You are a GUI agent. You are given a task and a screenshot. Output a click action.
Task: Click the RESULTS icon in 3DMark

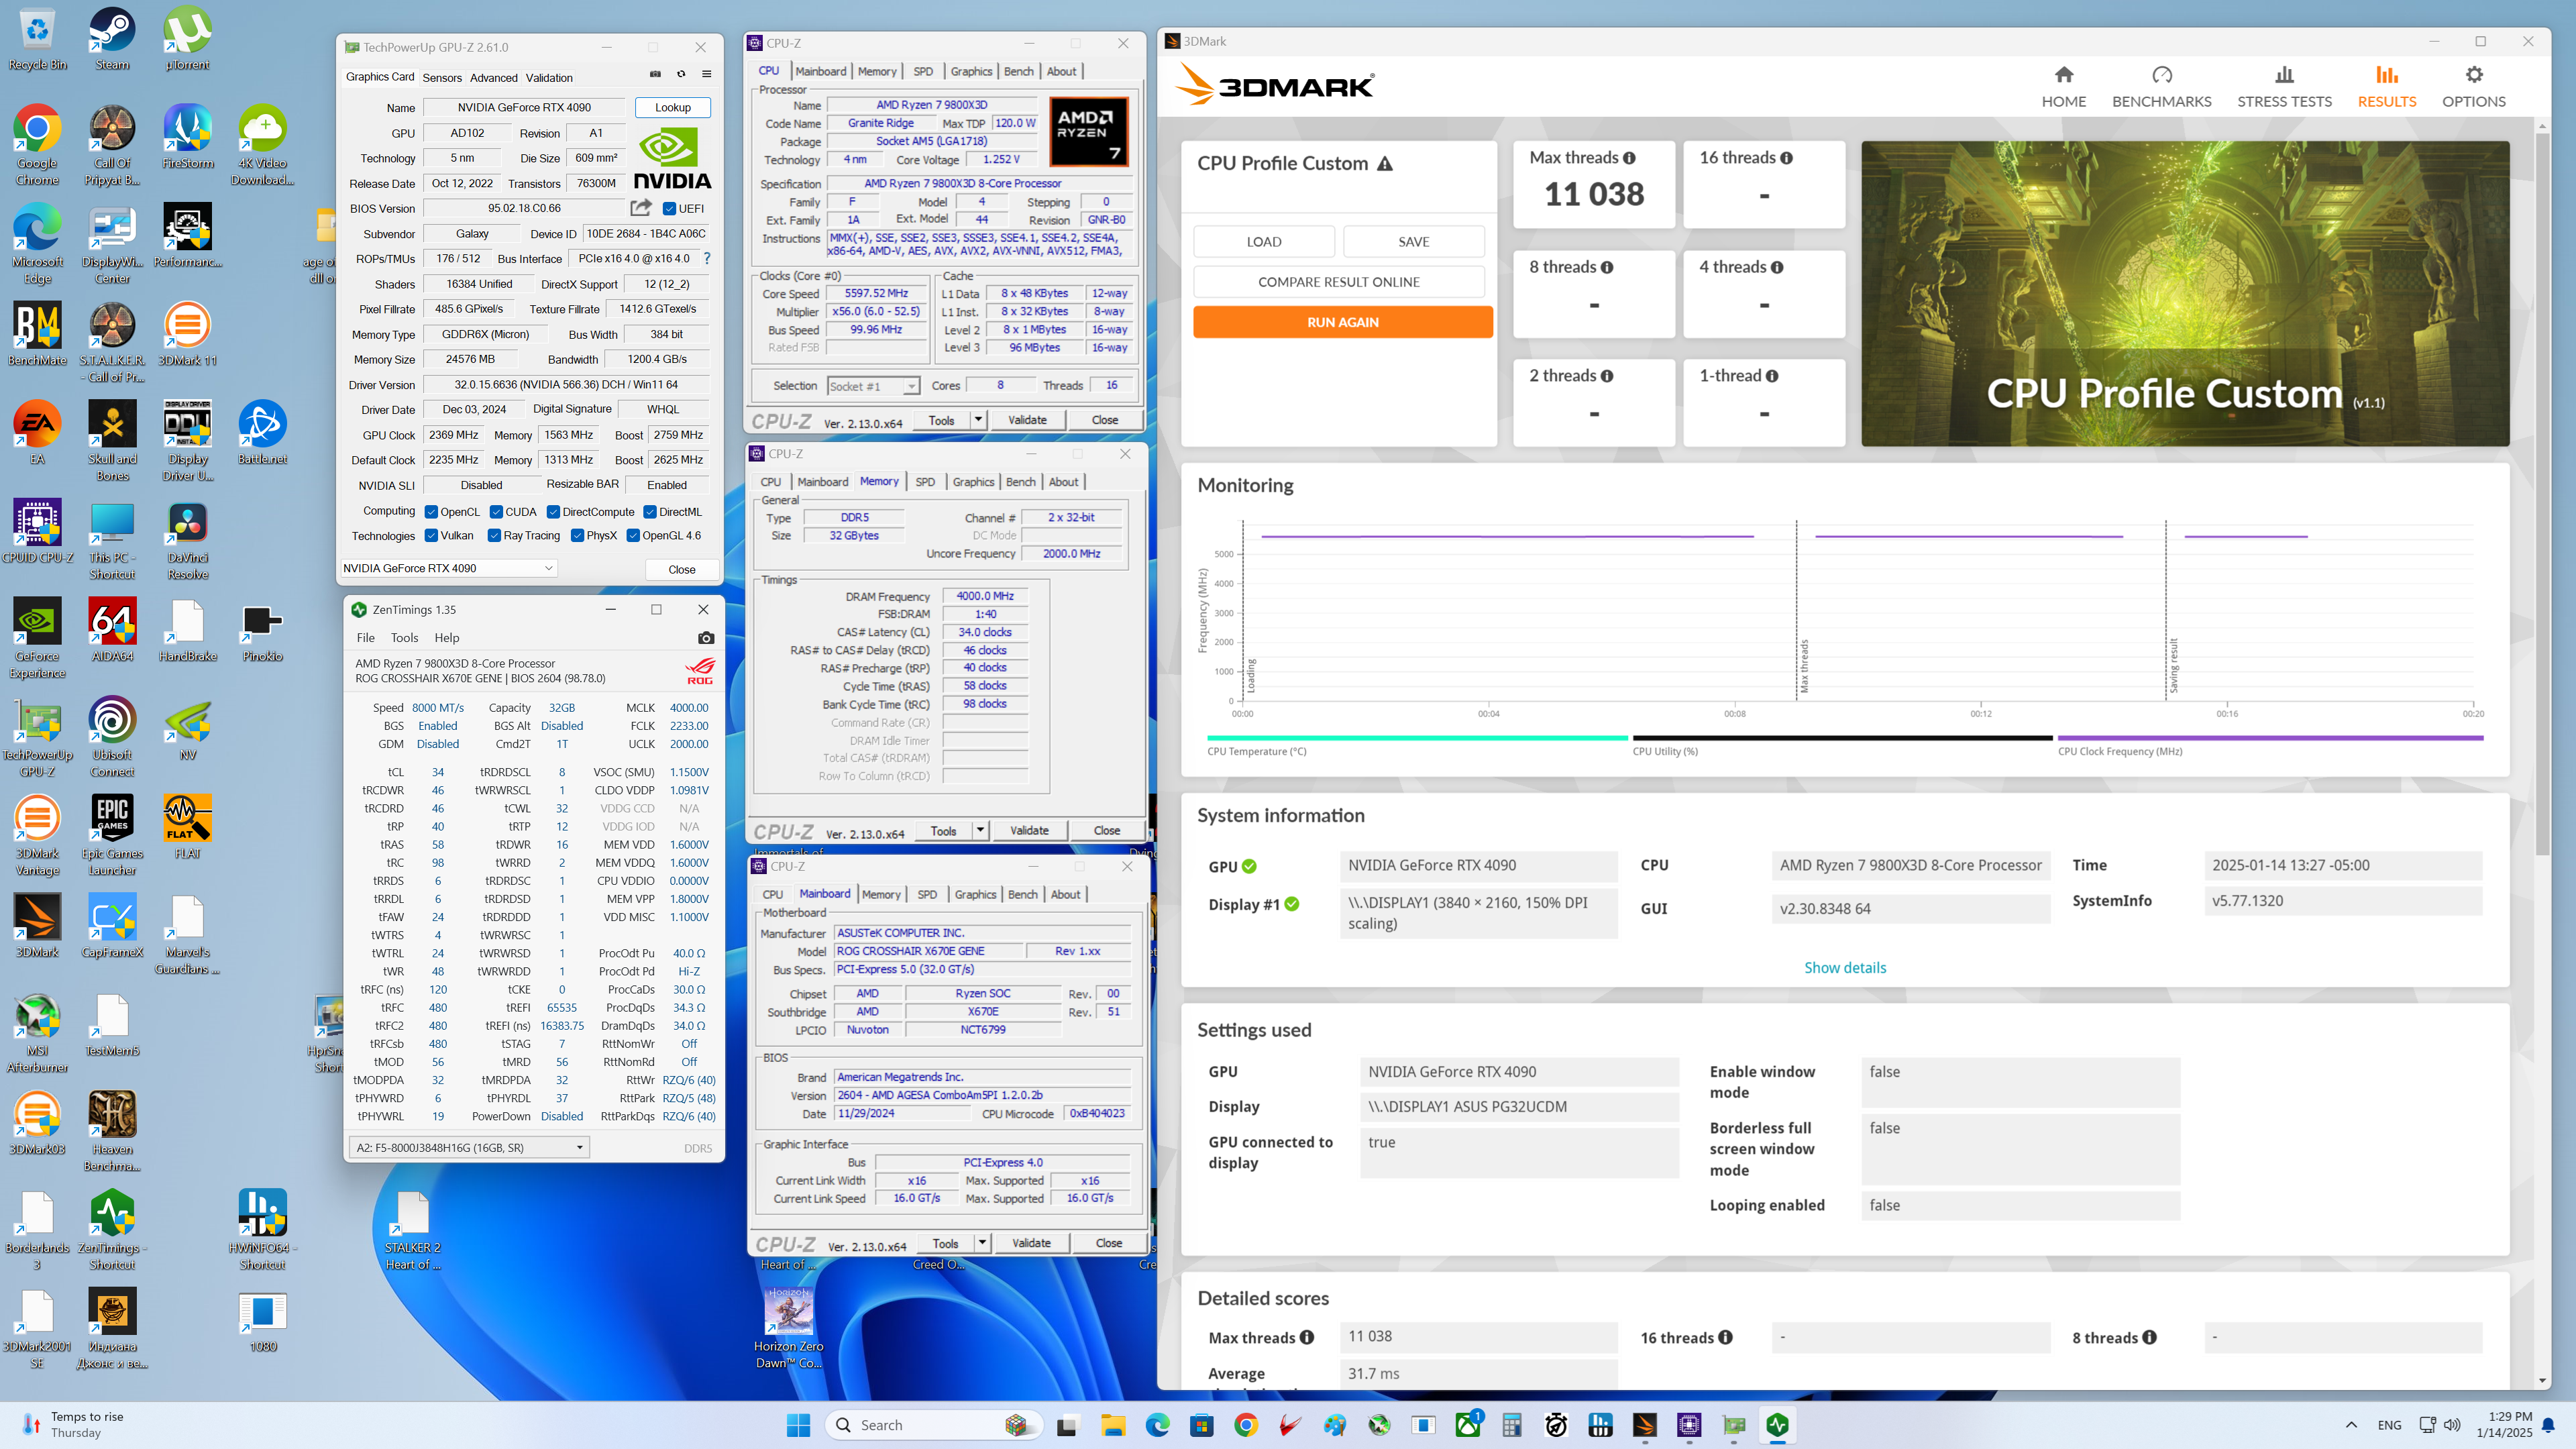pyautogui.click(x=2386, y=75)
